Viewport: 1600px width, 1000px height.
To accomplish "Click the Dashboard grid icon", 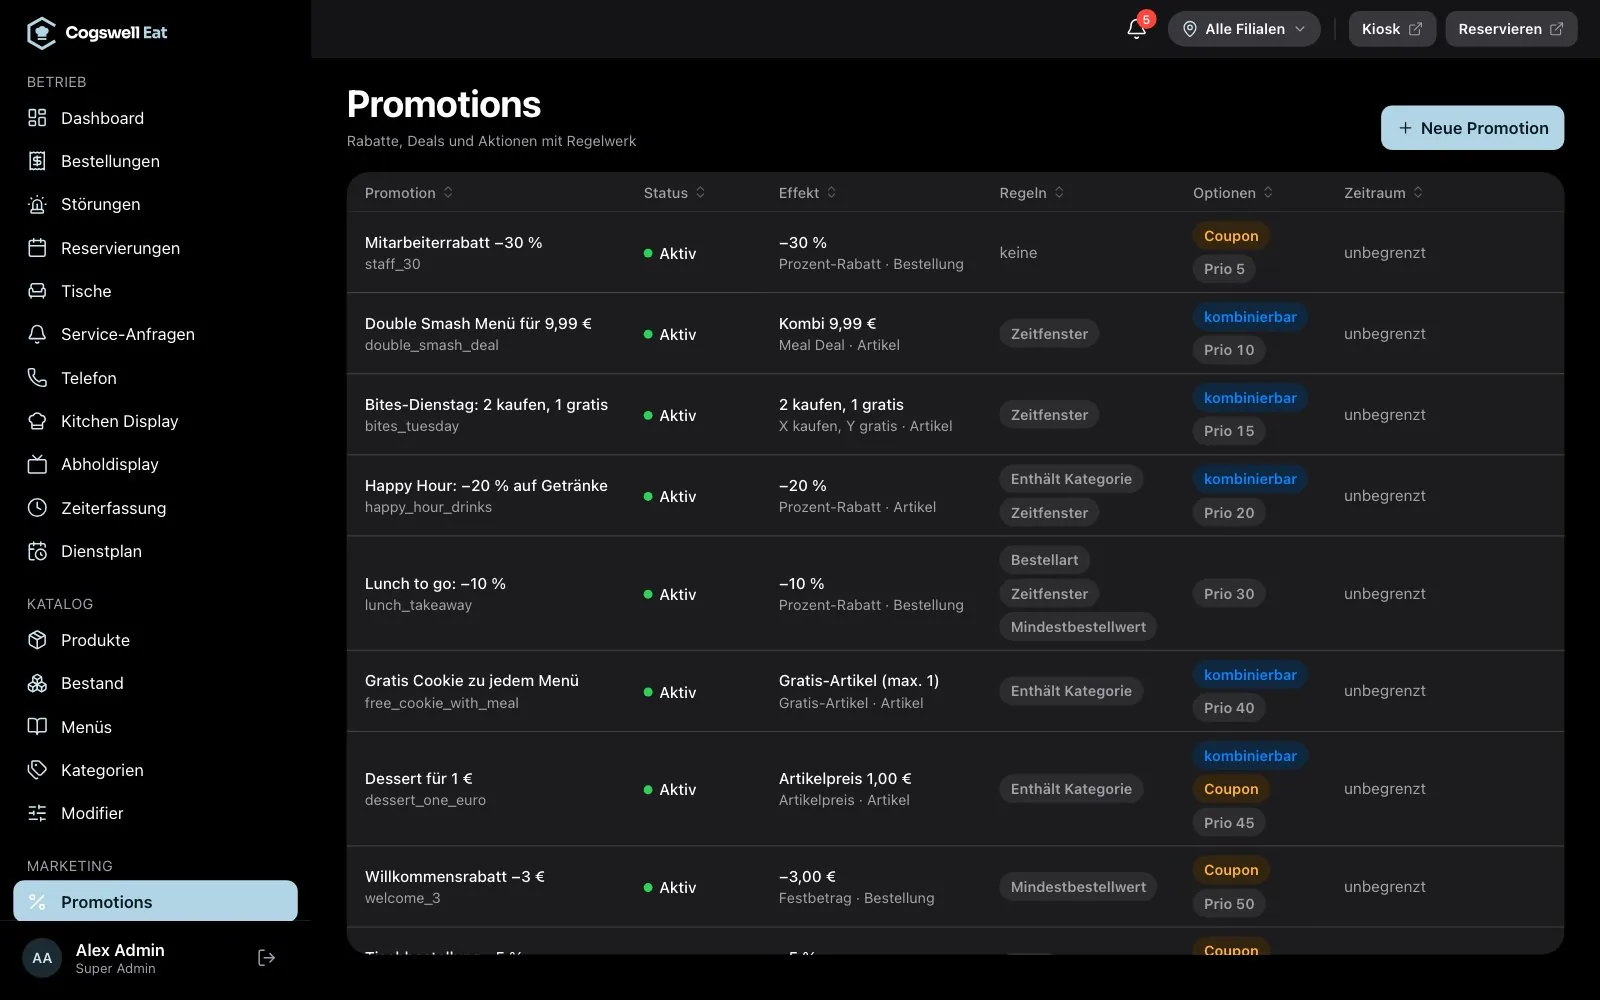I will tap(37, 118).
